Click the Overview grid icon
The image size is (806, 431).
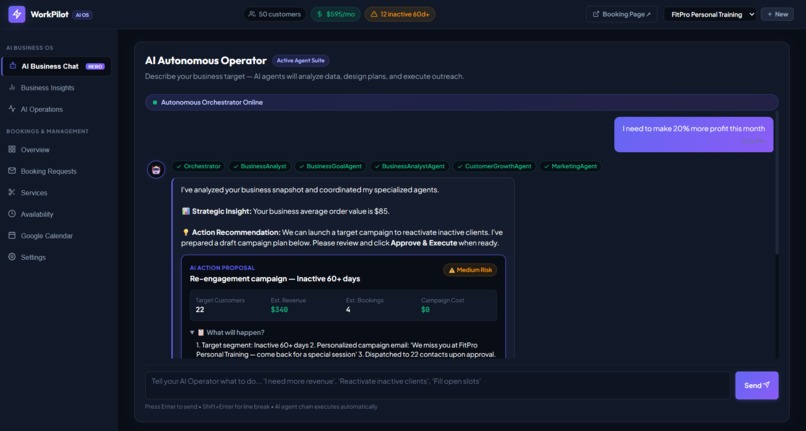point(12,149)
